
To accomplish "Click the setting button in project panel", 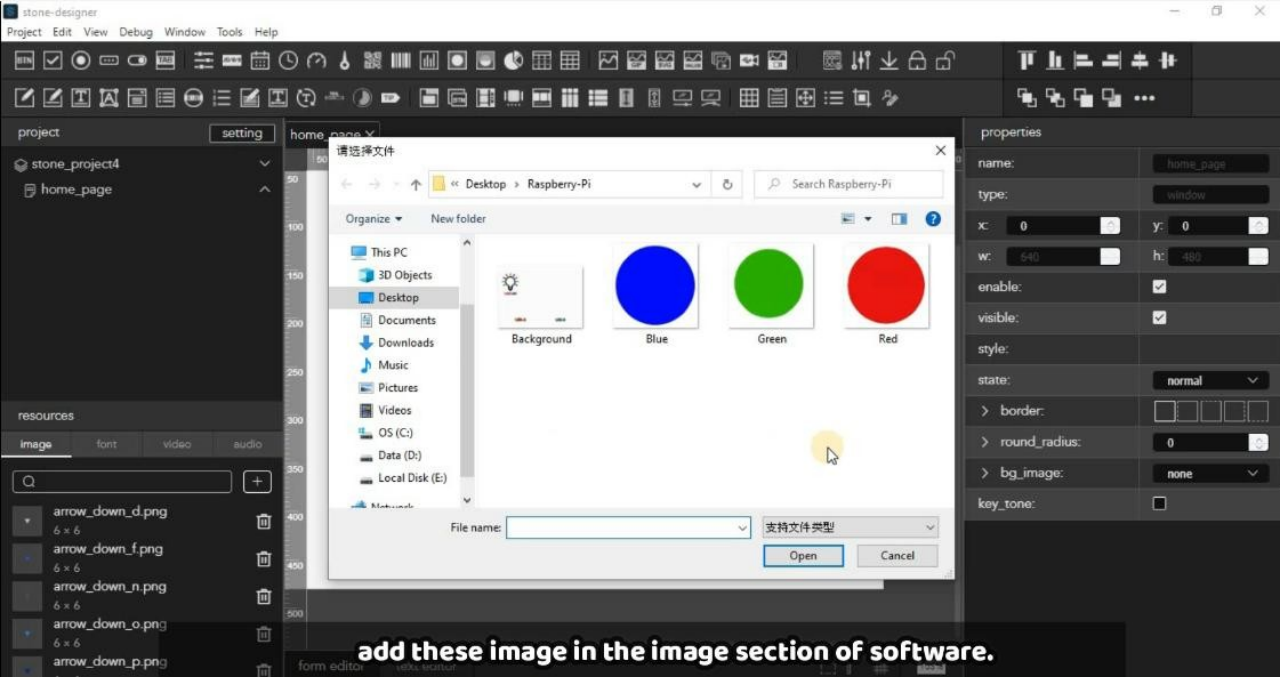I will pyautogui.click(x=242, y=133).
